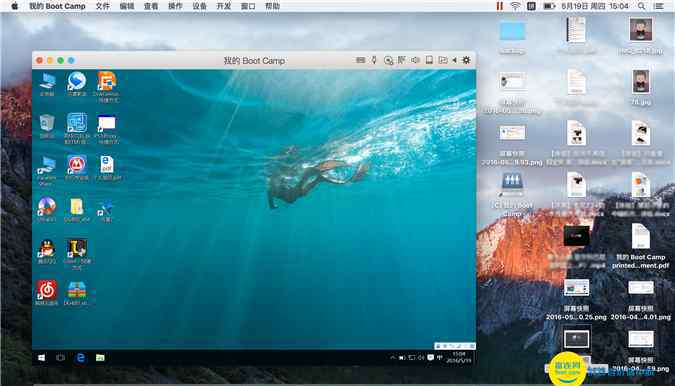Open the 设备 menu in the menu bar
The height and width of the screenshot is (386, 675).
click(199, 6)
